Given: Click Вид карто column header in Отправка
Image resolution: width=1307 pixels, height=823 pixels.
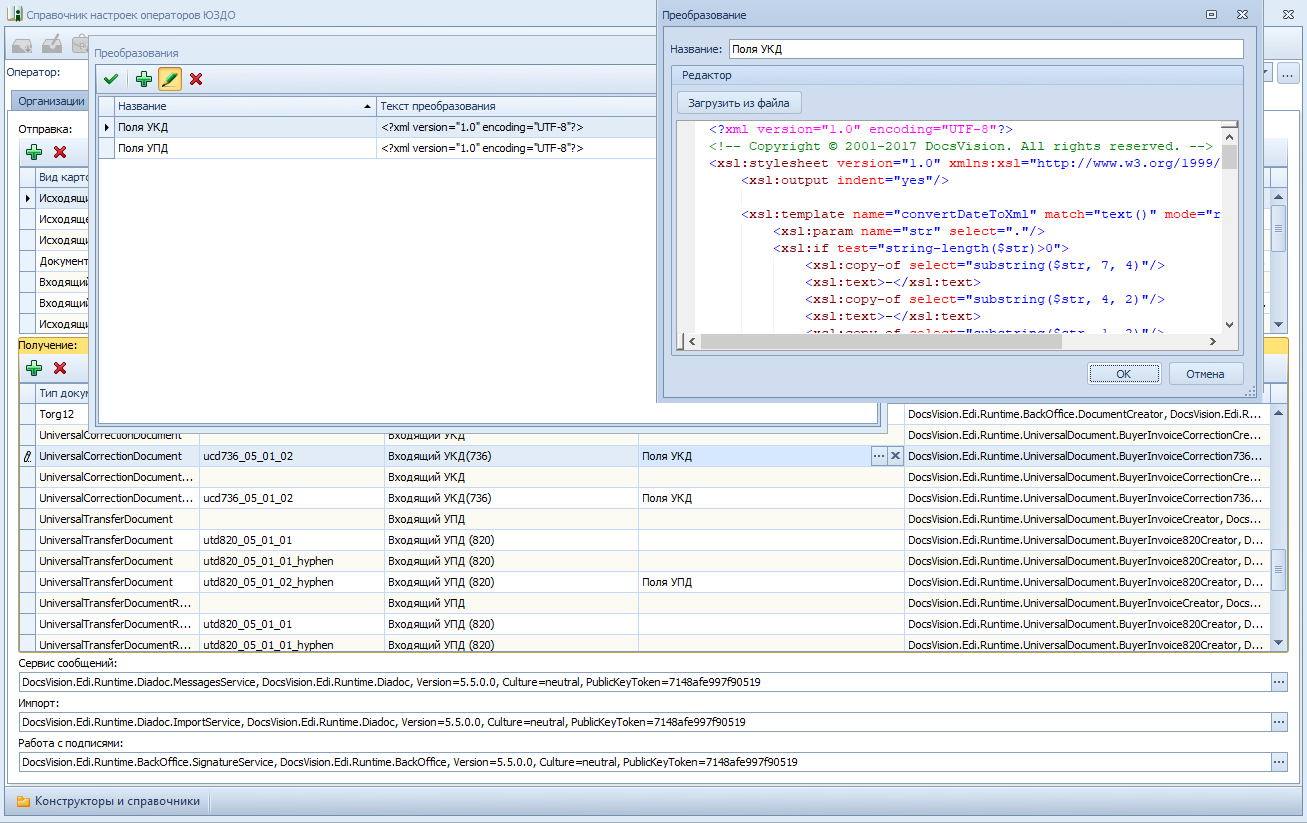Looking at the screenshot, I should [62, 177].
